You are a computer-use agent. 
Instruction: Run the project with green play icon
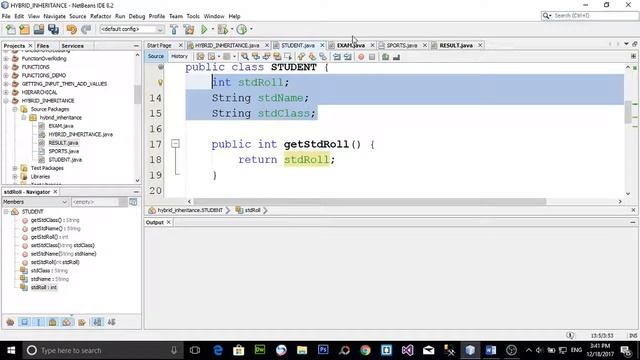204,29
